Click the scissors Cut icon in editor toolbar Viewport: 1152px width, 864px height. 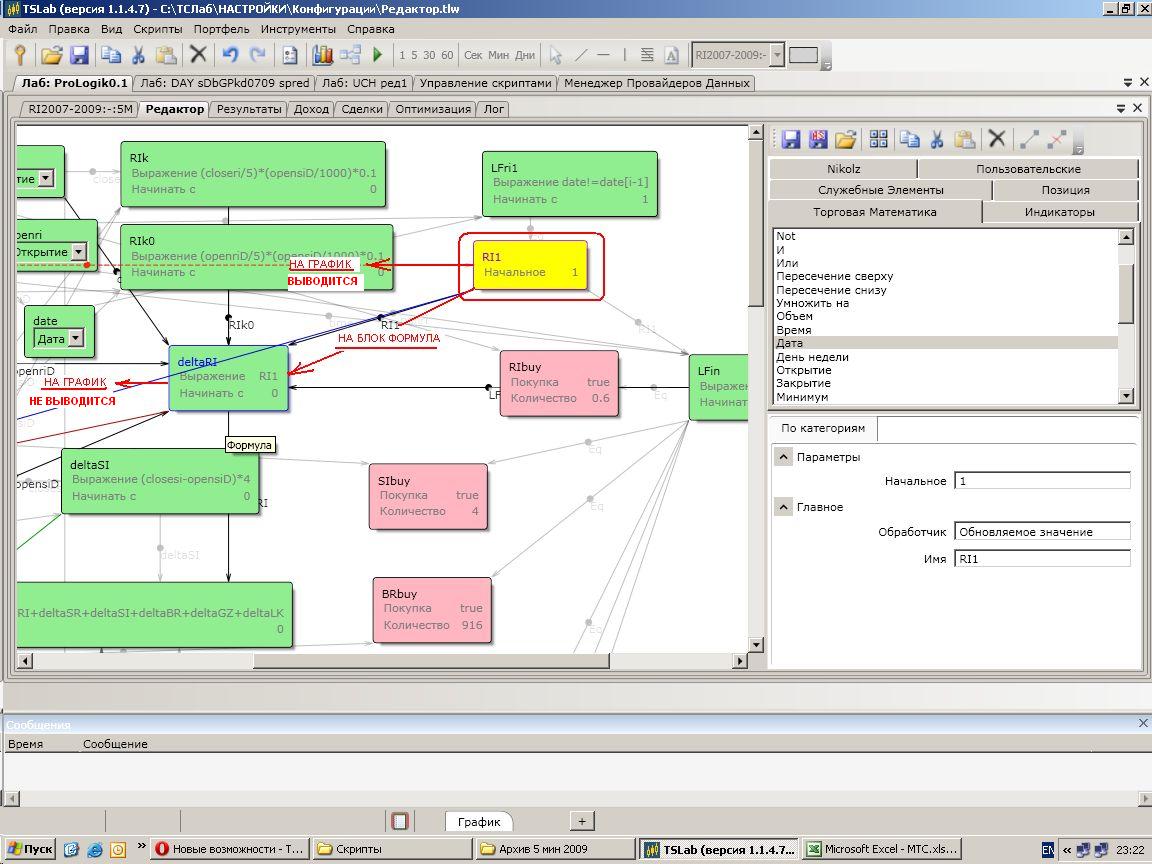click(937, 140)
